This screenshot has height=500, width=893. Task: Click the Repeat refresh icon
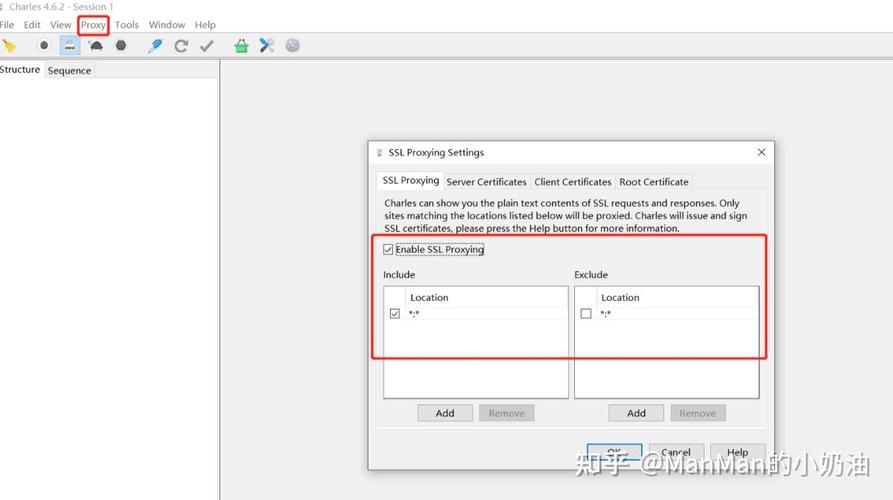click(181, 46)
